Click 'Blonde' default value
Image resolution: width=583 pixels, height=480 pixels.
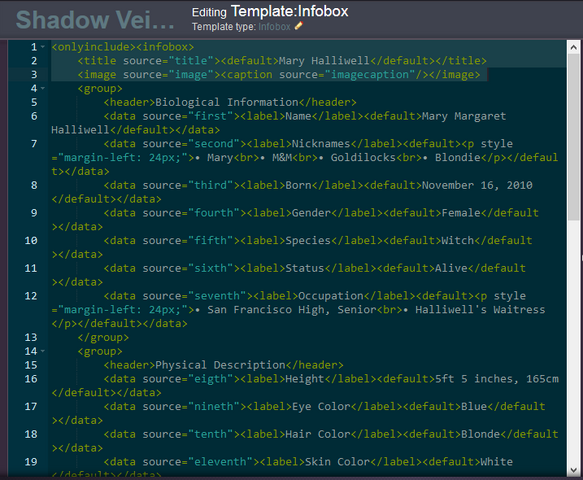pyautogui.click(x=480, y=434)
